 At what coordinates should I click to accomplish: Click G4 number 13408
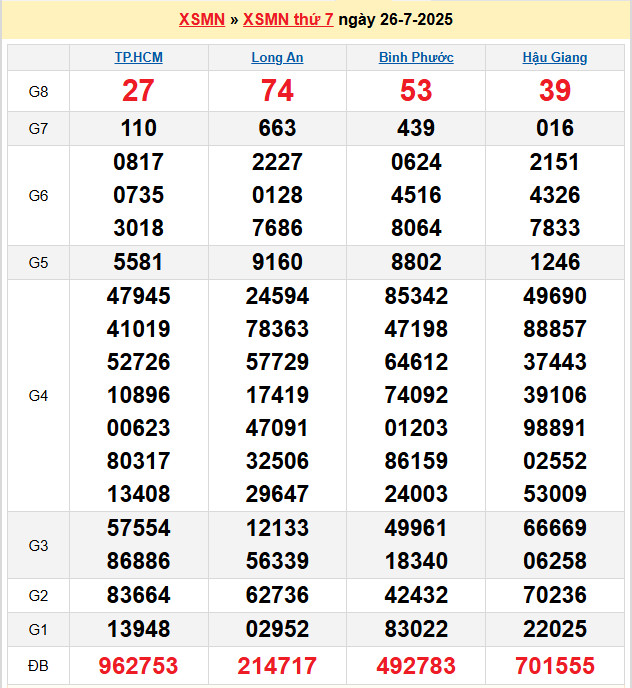click(x=139, y=494)
